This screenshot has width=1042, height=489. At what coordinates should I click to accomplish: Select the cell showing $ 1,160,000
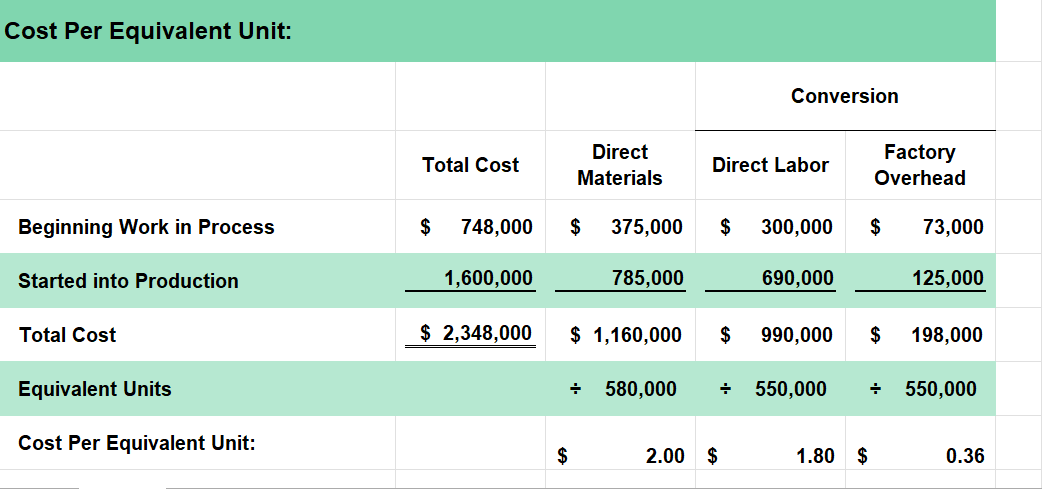click(620, 334)
